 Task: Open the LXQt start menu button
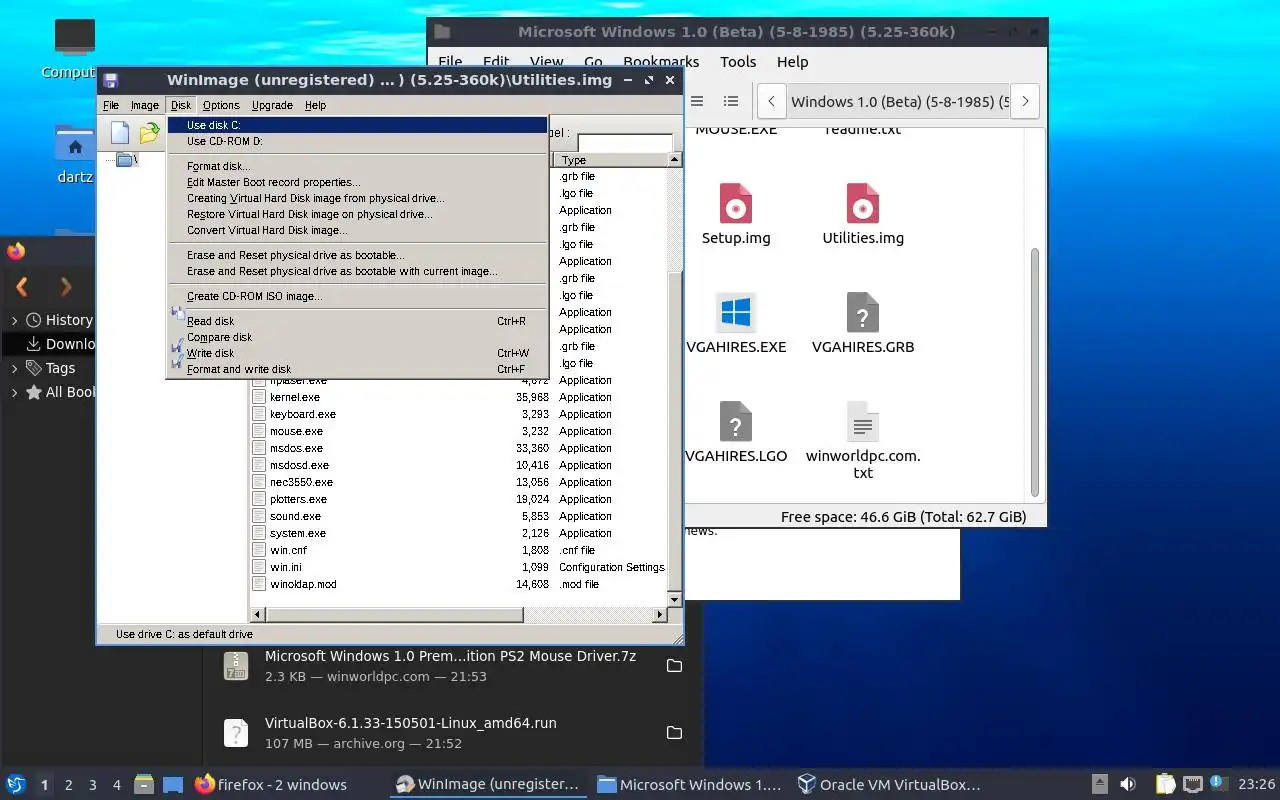pyautogui.click(x=16, y=785)
